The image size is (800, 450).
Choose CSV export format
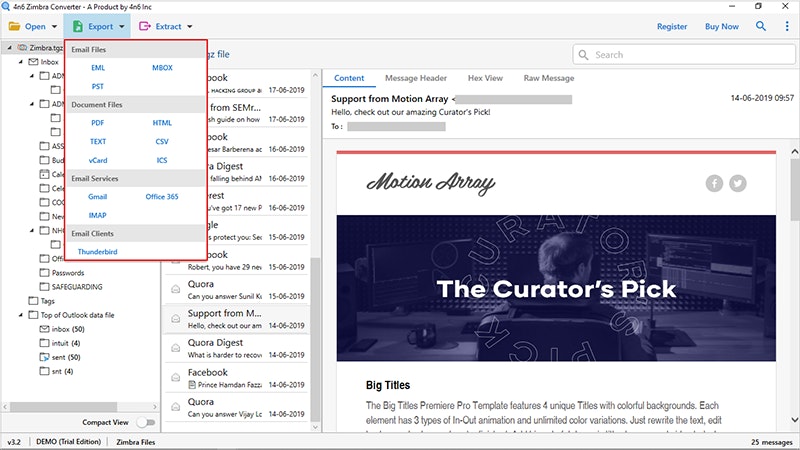162,142
